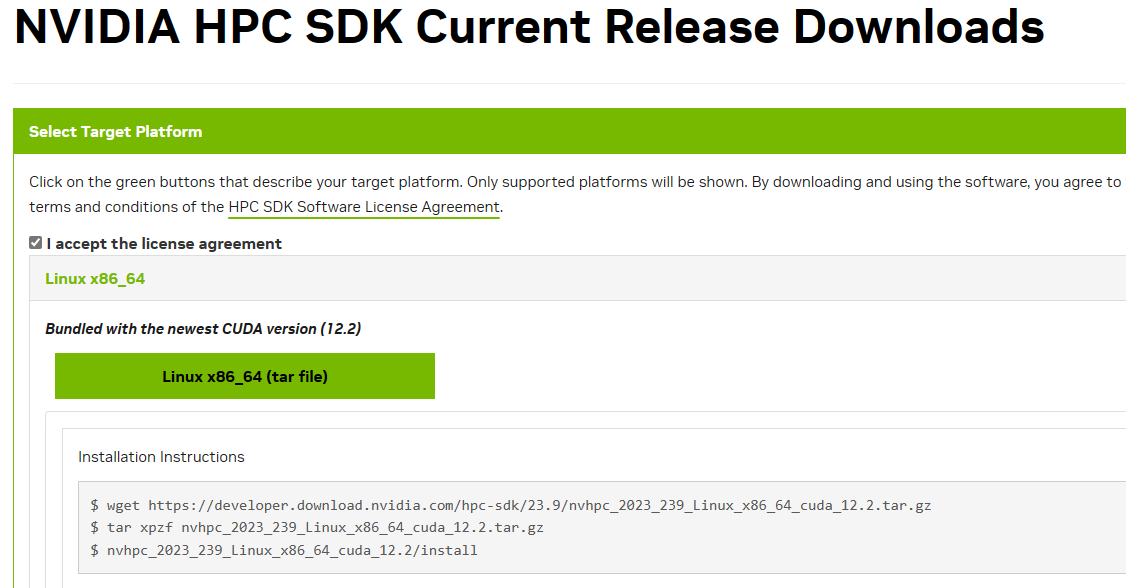Click the Select Target Platform header bar

tap(569, 131)
